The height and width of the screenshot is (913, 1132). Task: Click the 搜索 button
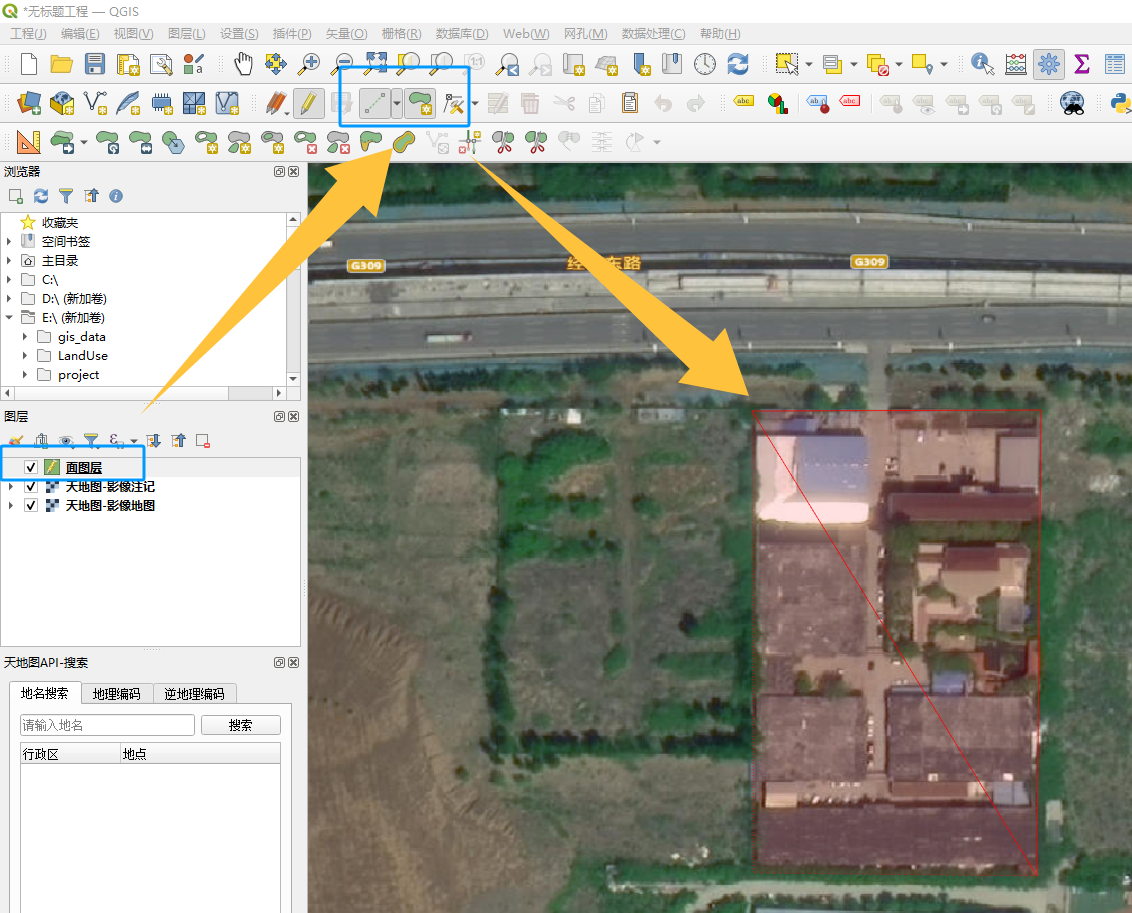pyautogui.click(x=240, y=725)
